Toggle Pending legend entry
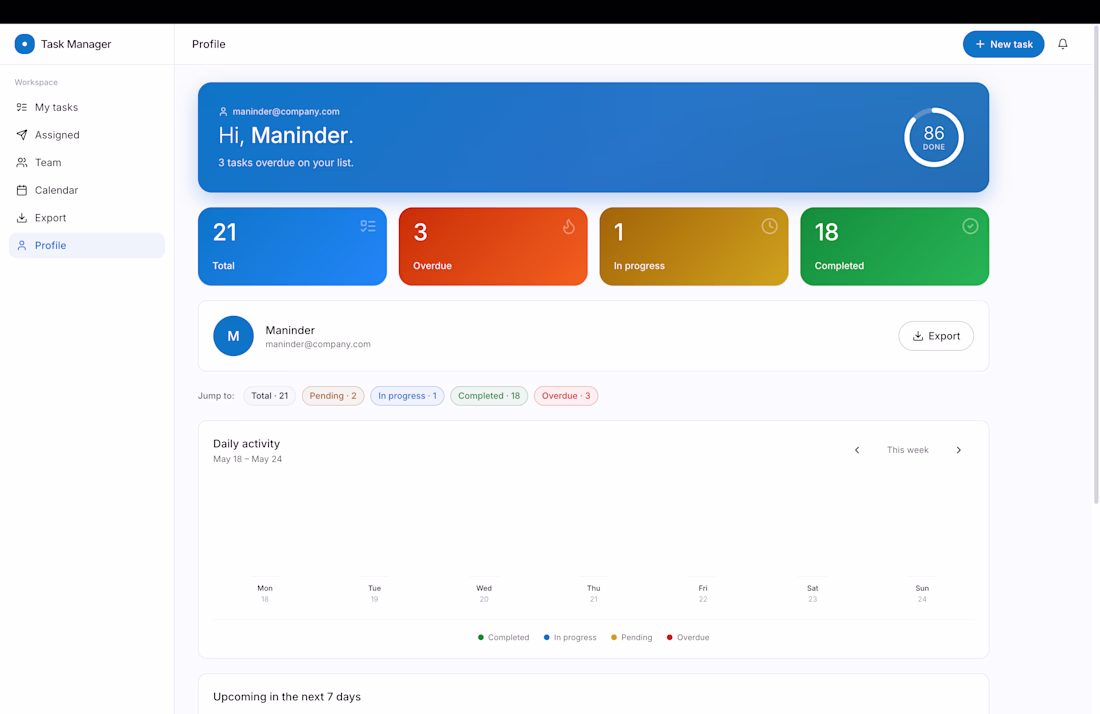Screen dimensions: 1100x714 pos(631,638)
